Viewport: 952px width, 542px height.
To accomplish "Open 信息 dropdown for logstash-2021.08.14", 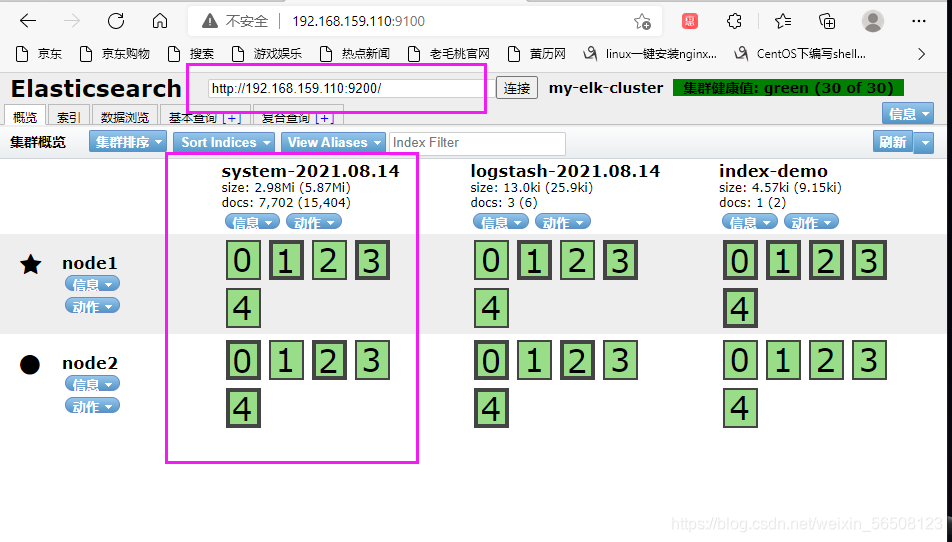I will [501, 222].
